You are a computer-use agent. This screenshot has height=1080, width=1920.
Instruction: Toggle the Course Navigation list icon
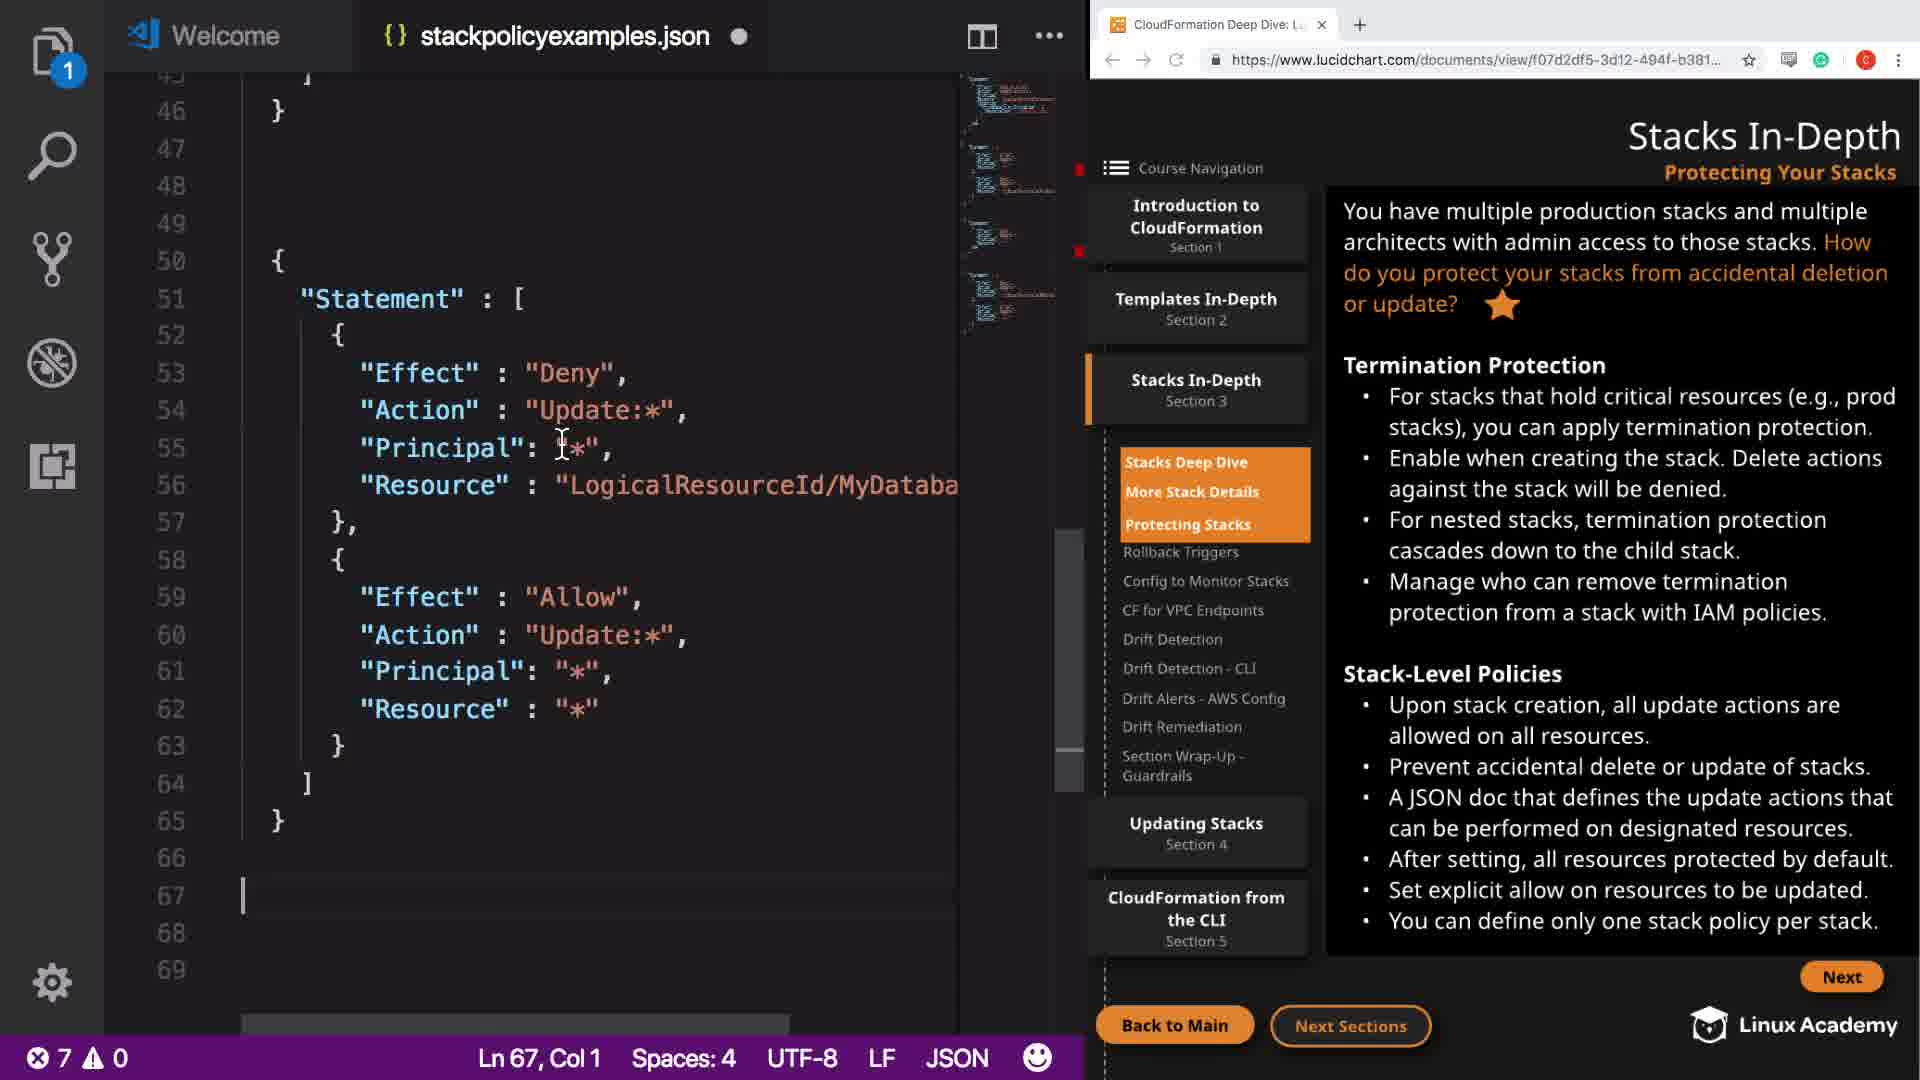[x=1116, y=168]
